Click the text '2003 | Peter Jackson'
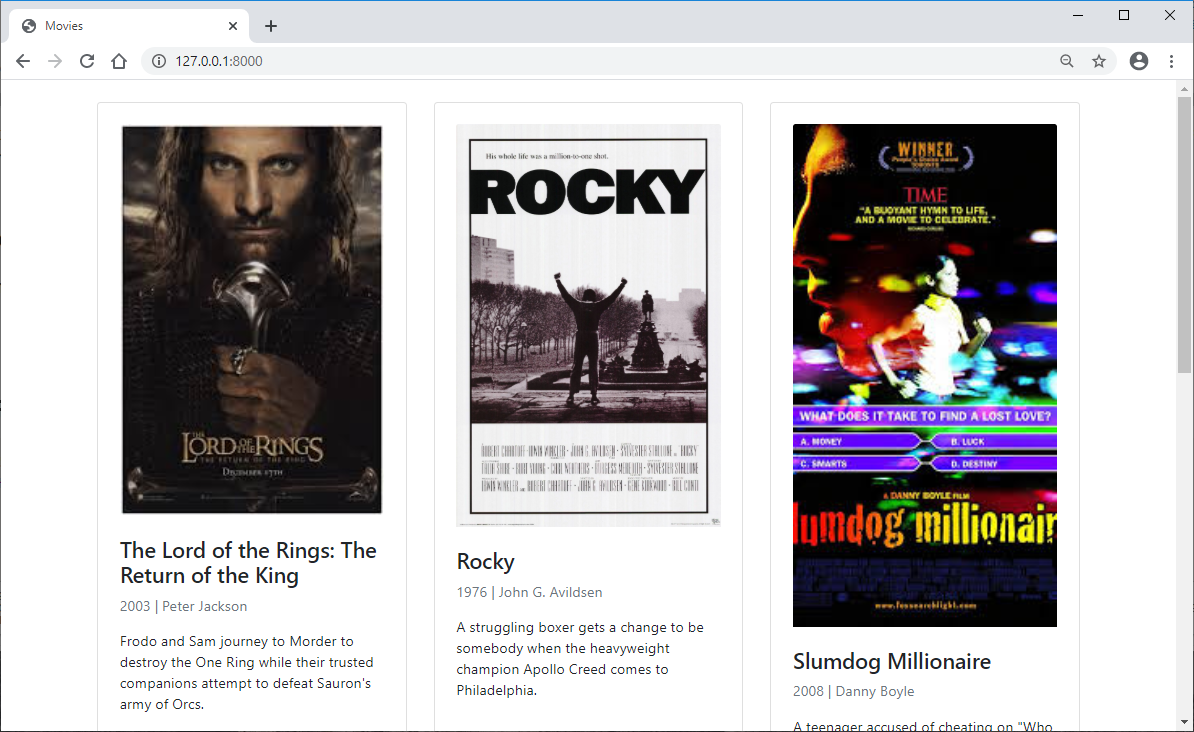This screenshot has width=1194, height=732. pos(184,606)
